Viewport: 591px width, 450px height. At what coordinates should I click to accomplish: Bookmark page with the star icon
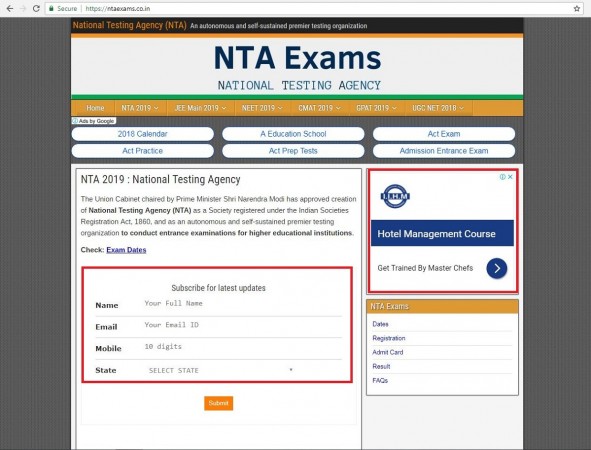click(577, 8)
